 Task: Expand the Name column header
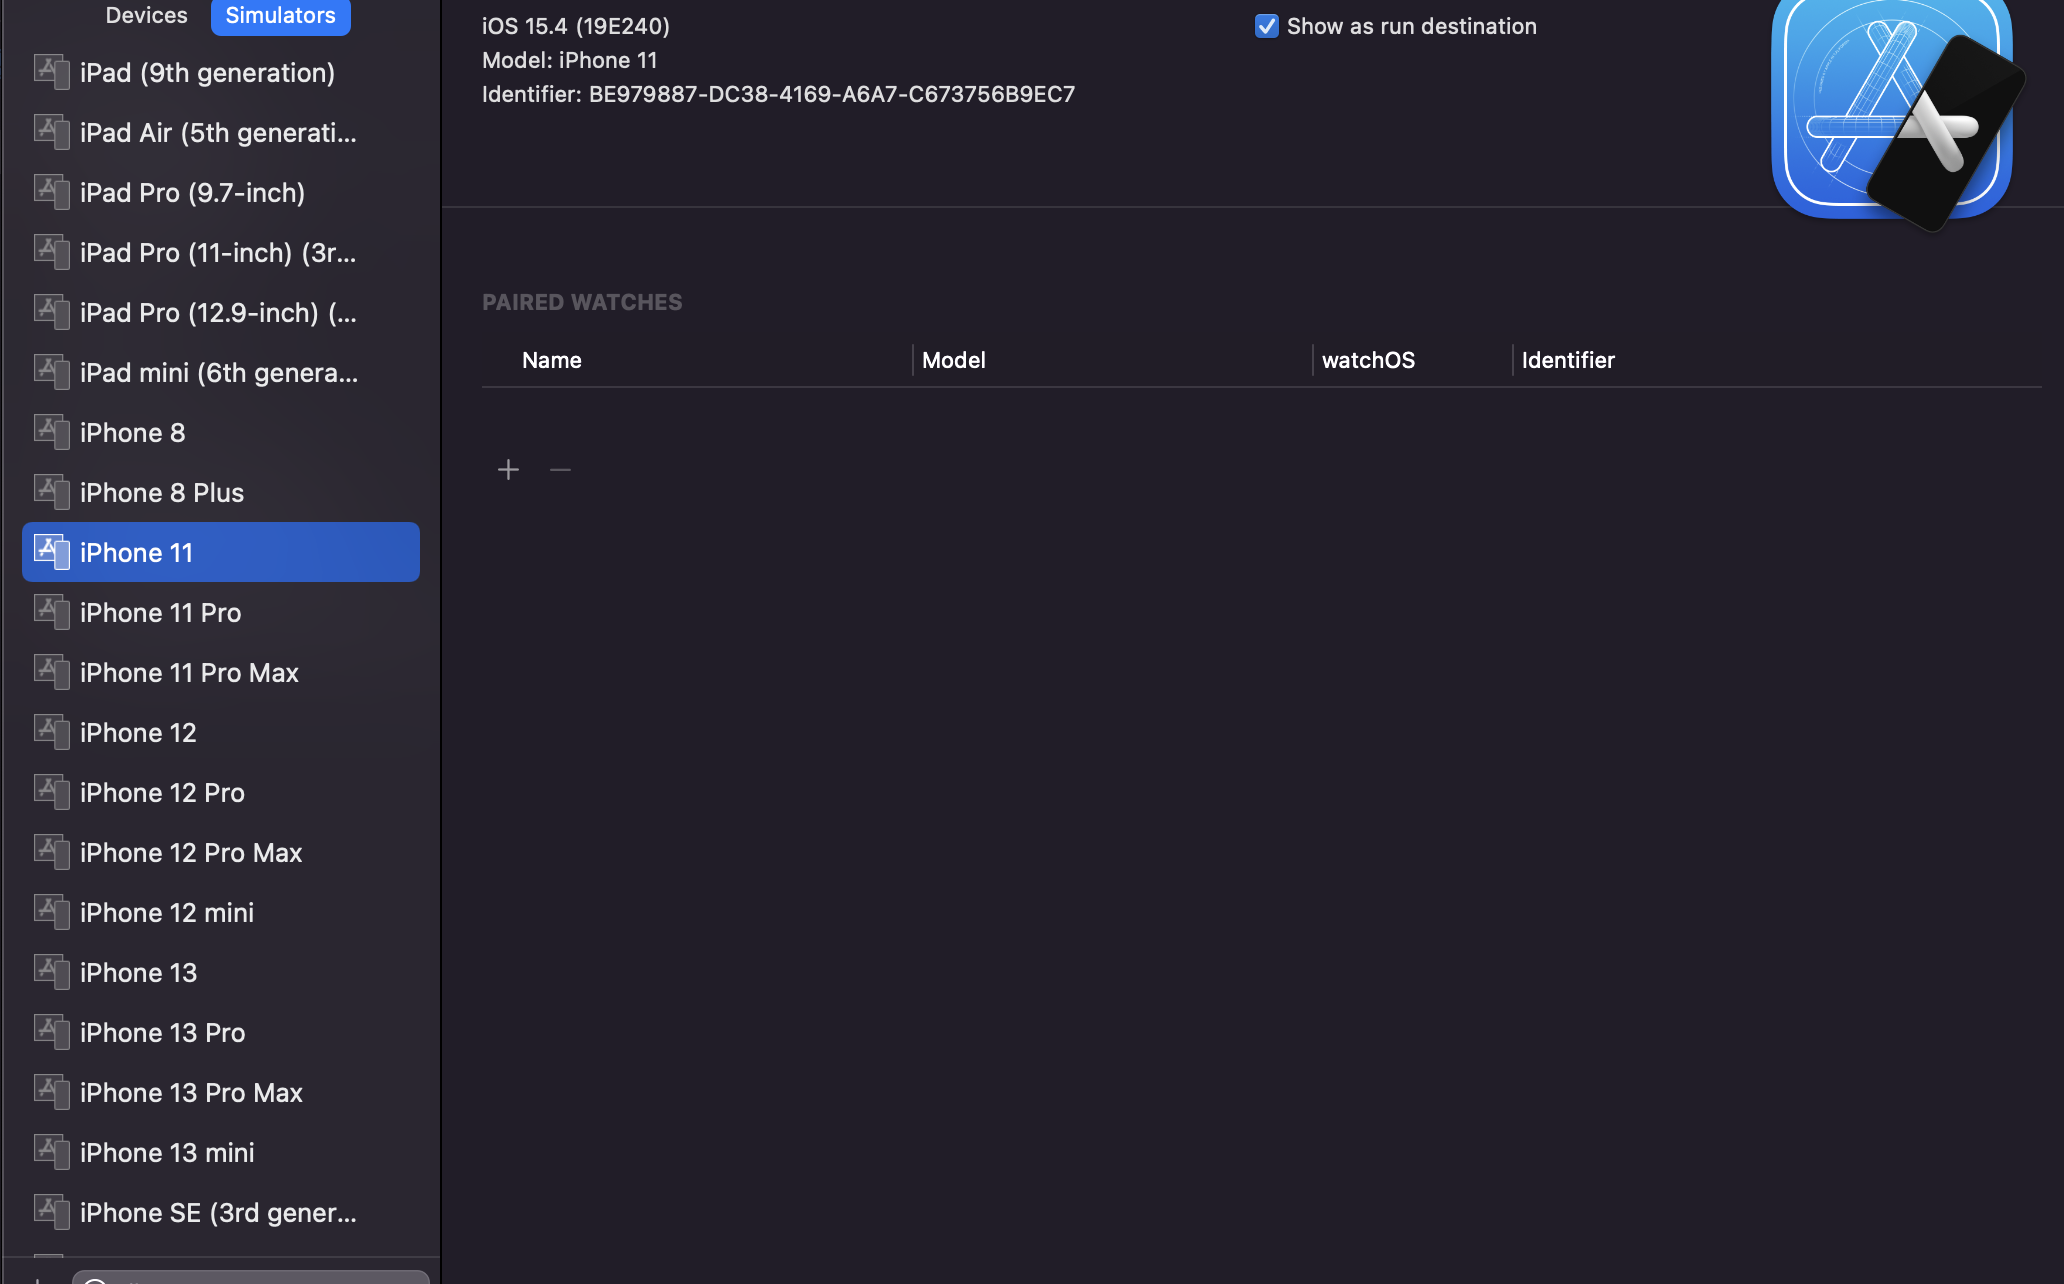[x=914, y=359]
